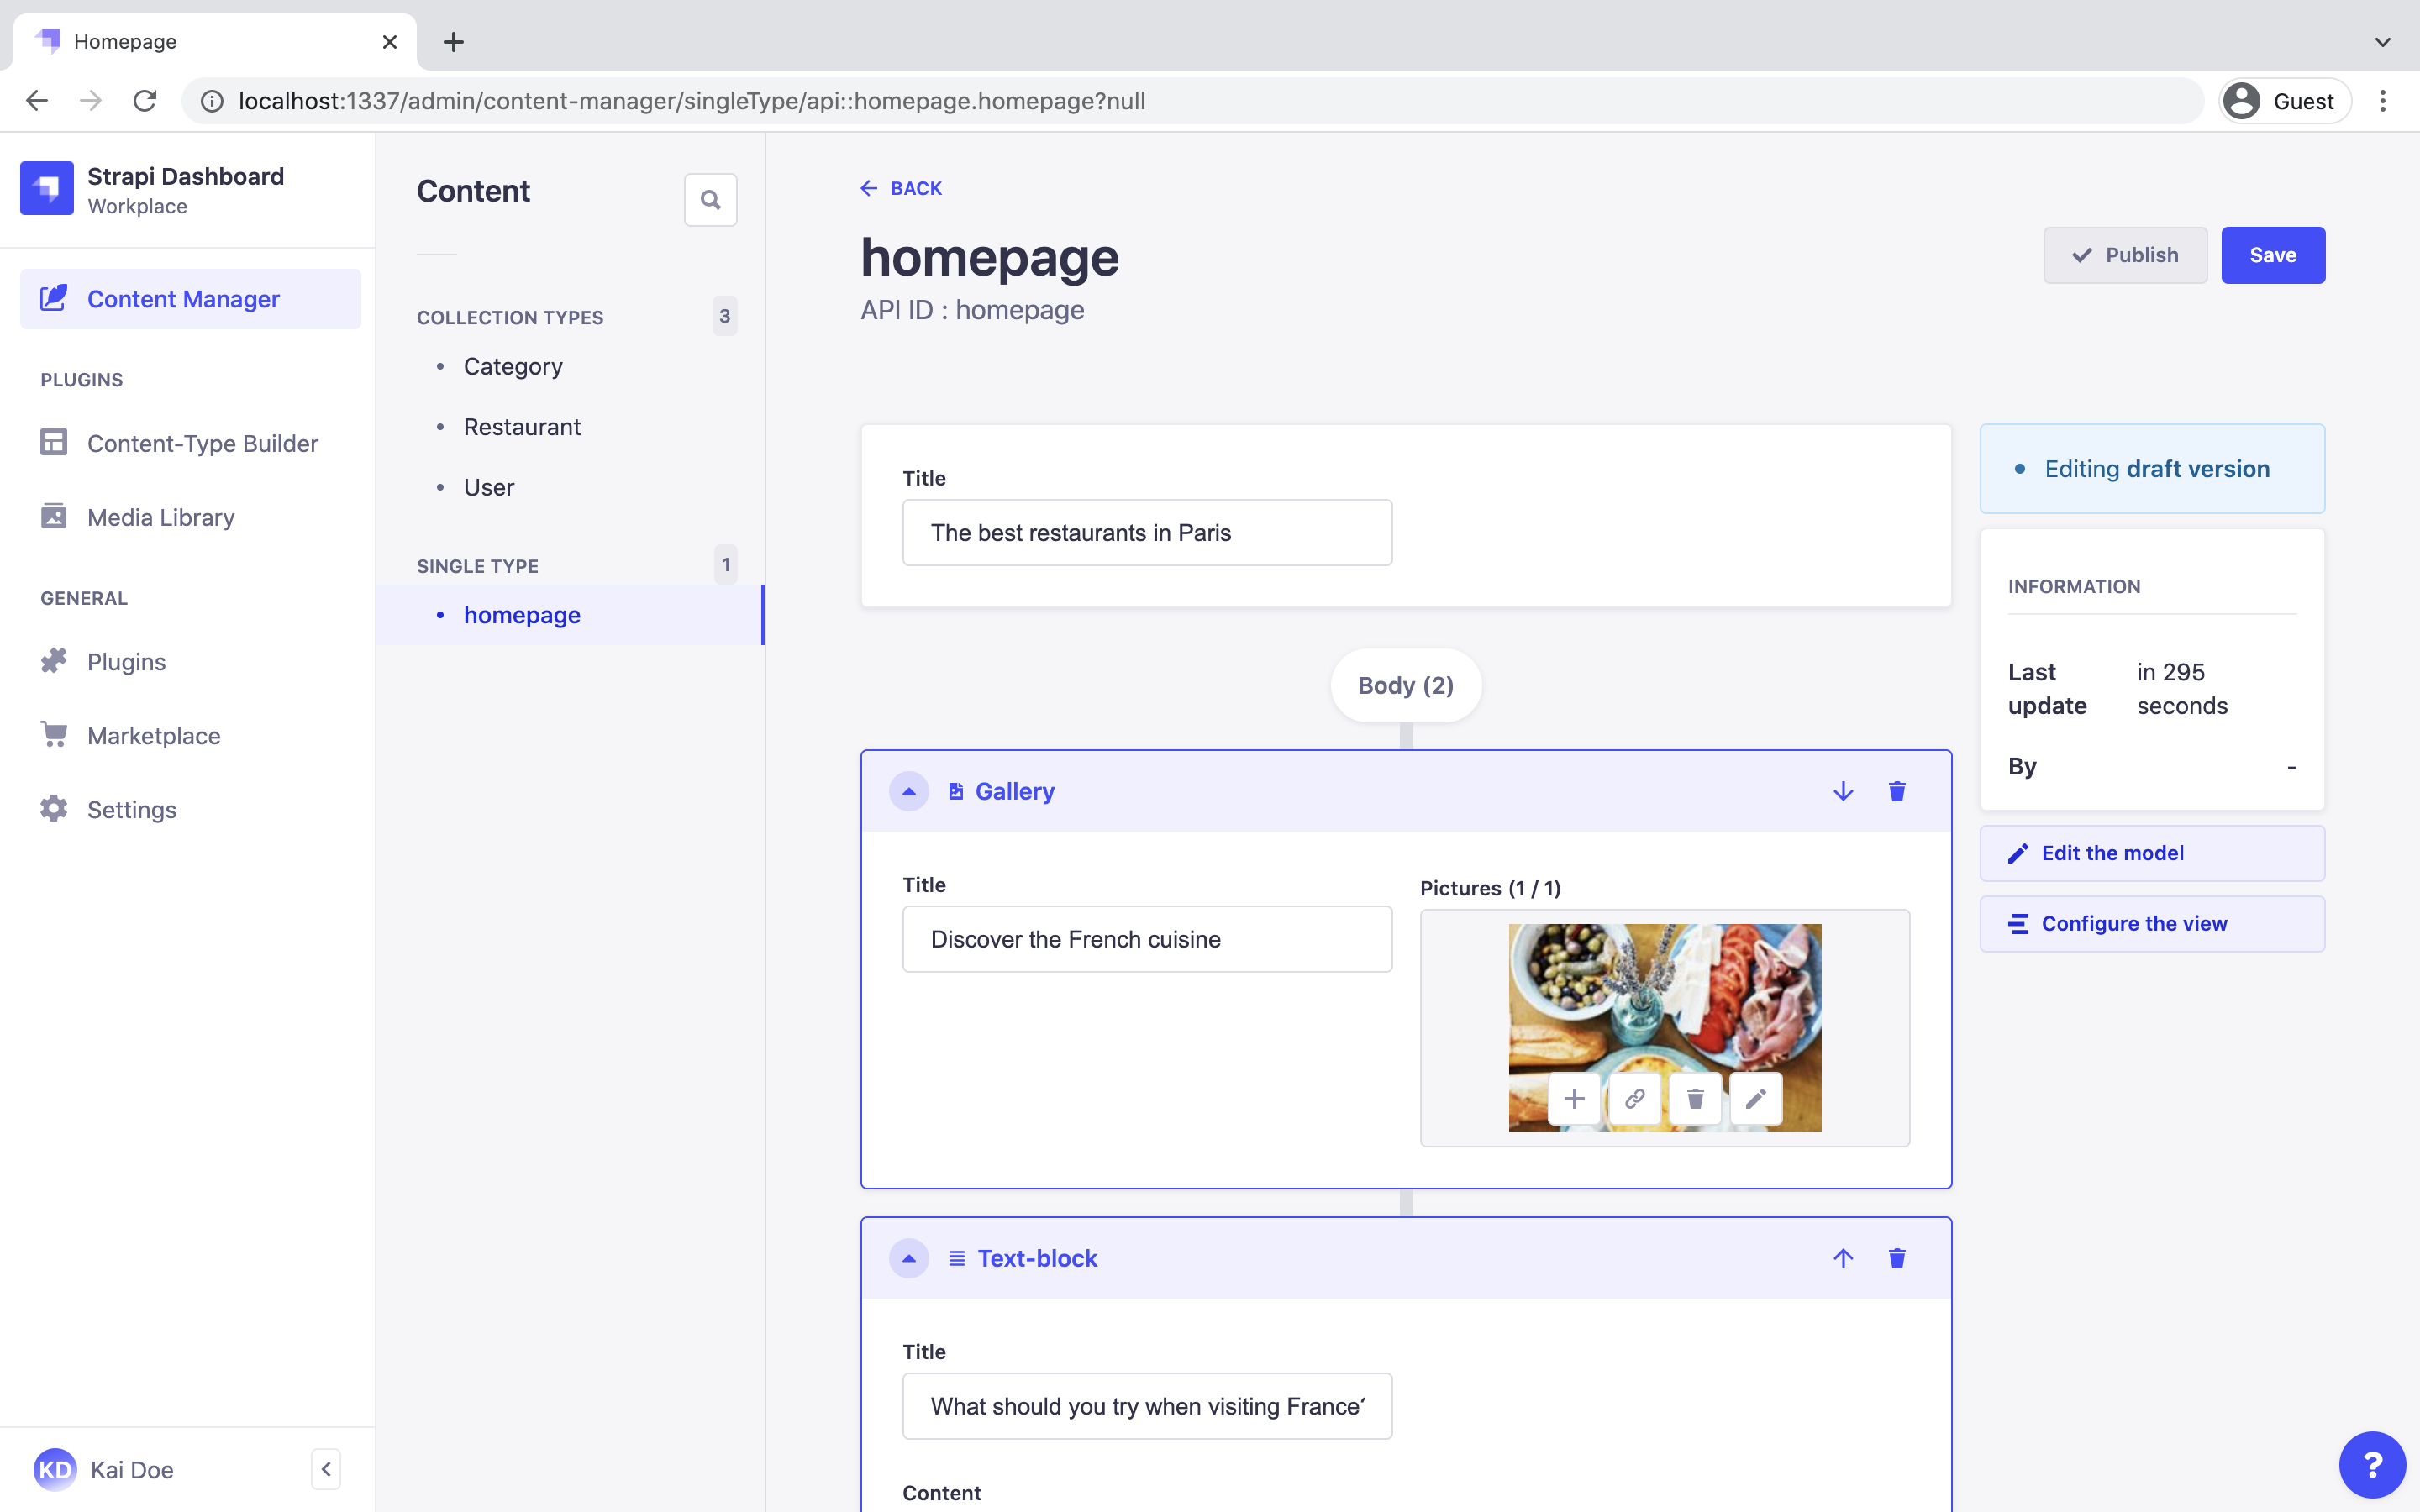Collapse the left navigation sidebar

pos(327,1468)
